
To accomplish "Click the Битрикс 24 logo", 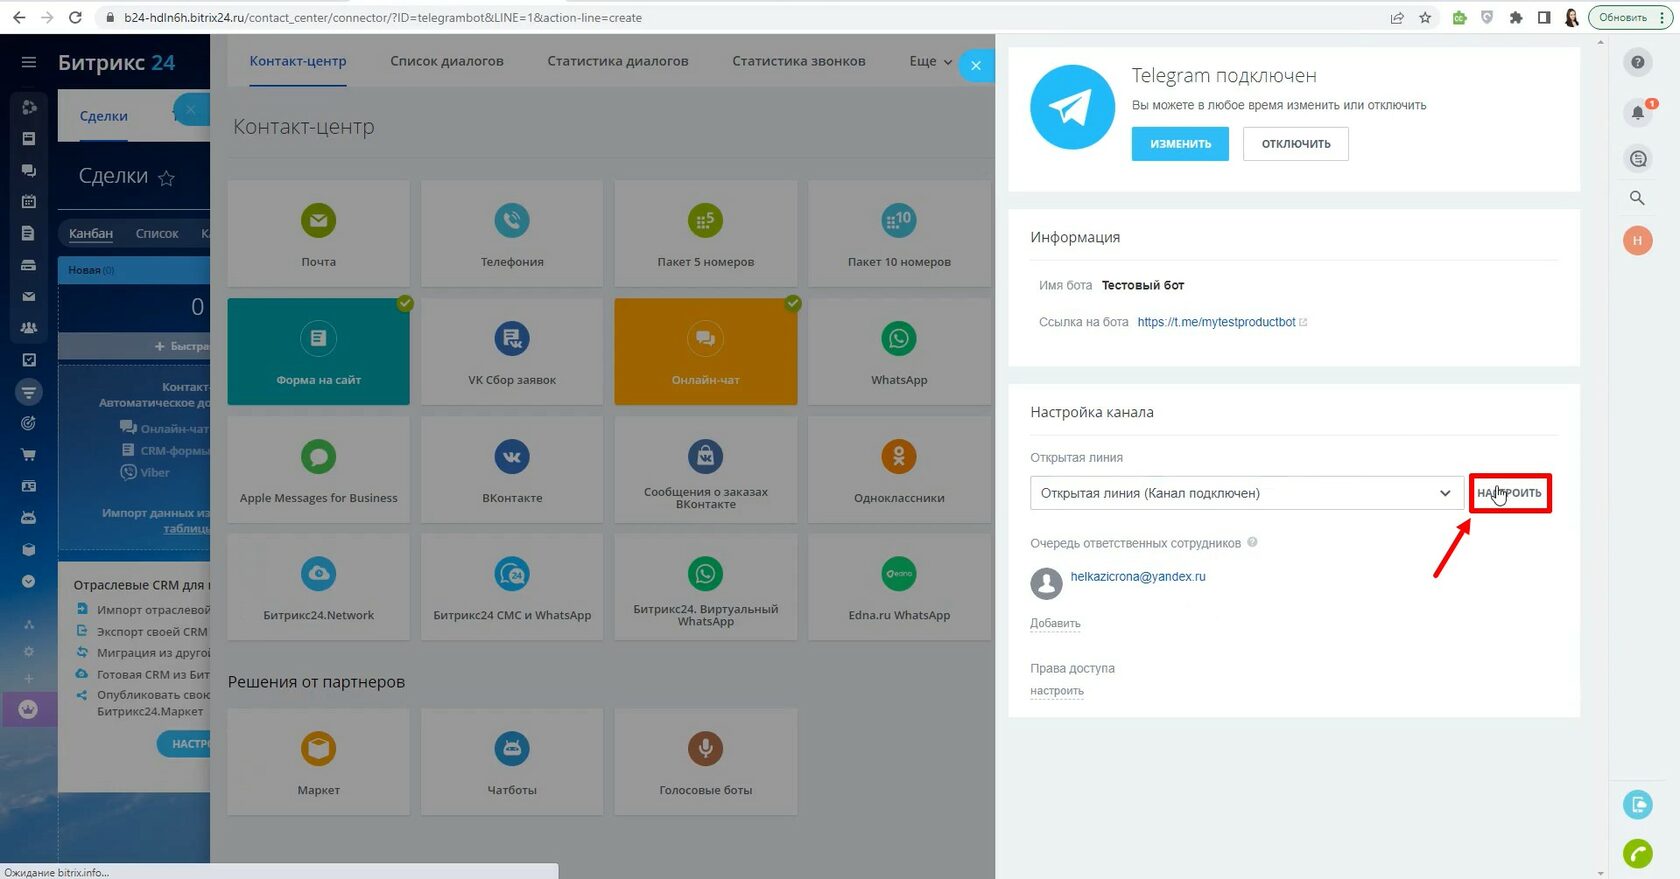I will click(x=116, y=62).
